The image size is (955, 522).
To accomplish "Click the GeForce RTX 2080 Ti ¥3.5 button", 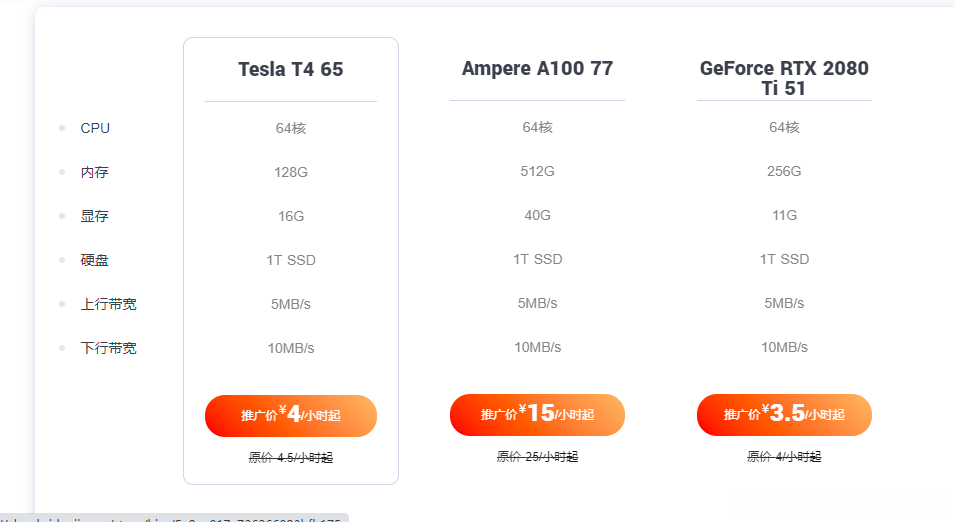I will point(784,415).
